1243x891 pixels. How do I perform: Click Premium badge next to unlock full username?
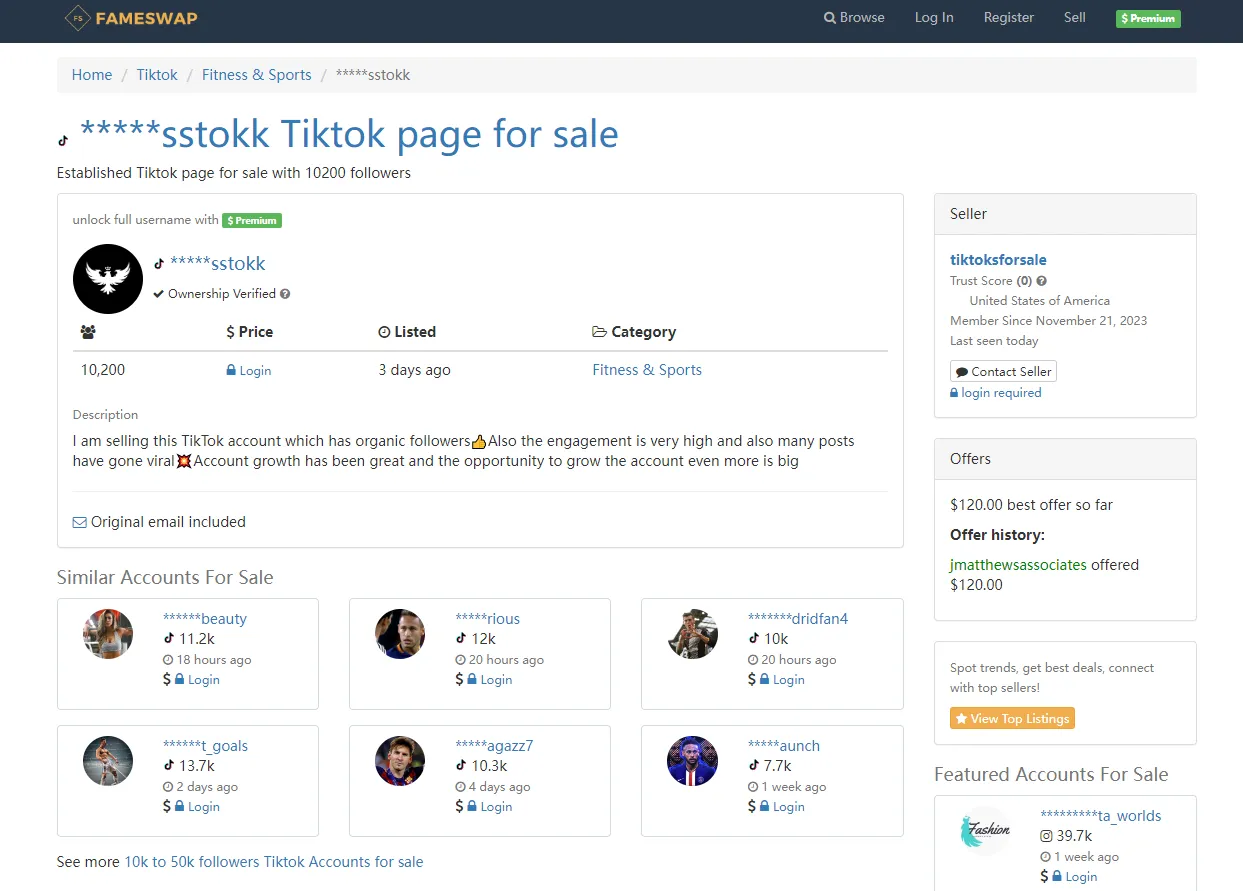(x=252, y=220)
